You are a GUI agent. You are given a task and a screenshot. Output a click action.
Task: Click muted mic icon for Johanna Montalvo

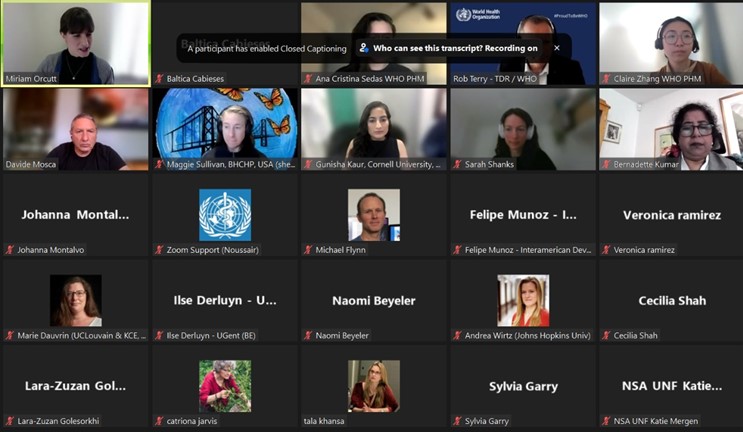(x=10, y=250)
